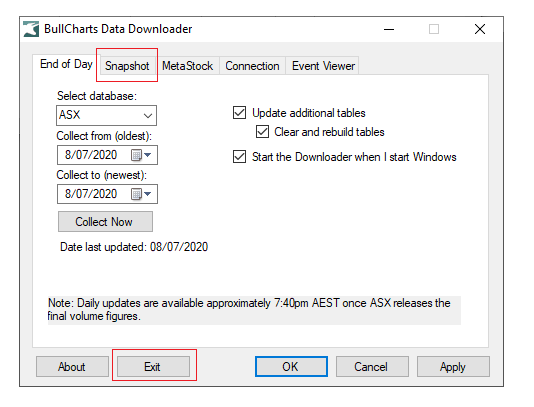Click the BullCharts Data Downloader title text
534x407 pixels.
tap(118, 29)
